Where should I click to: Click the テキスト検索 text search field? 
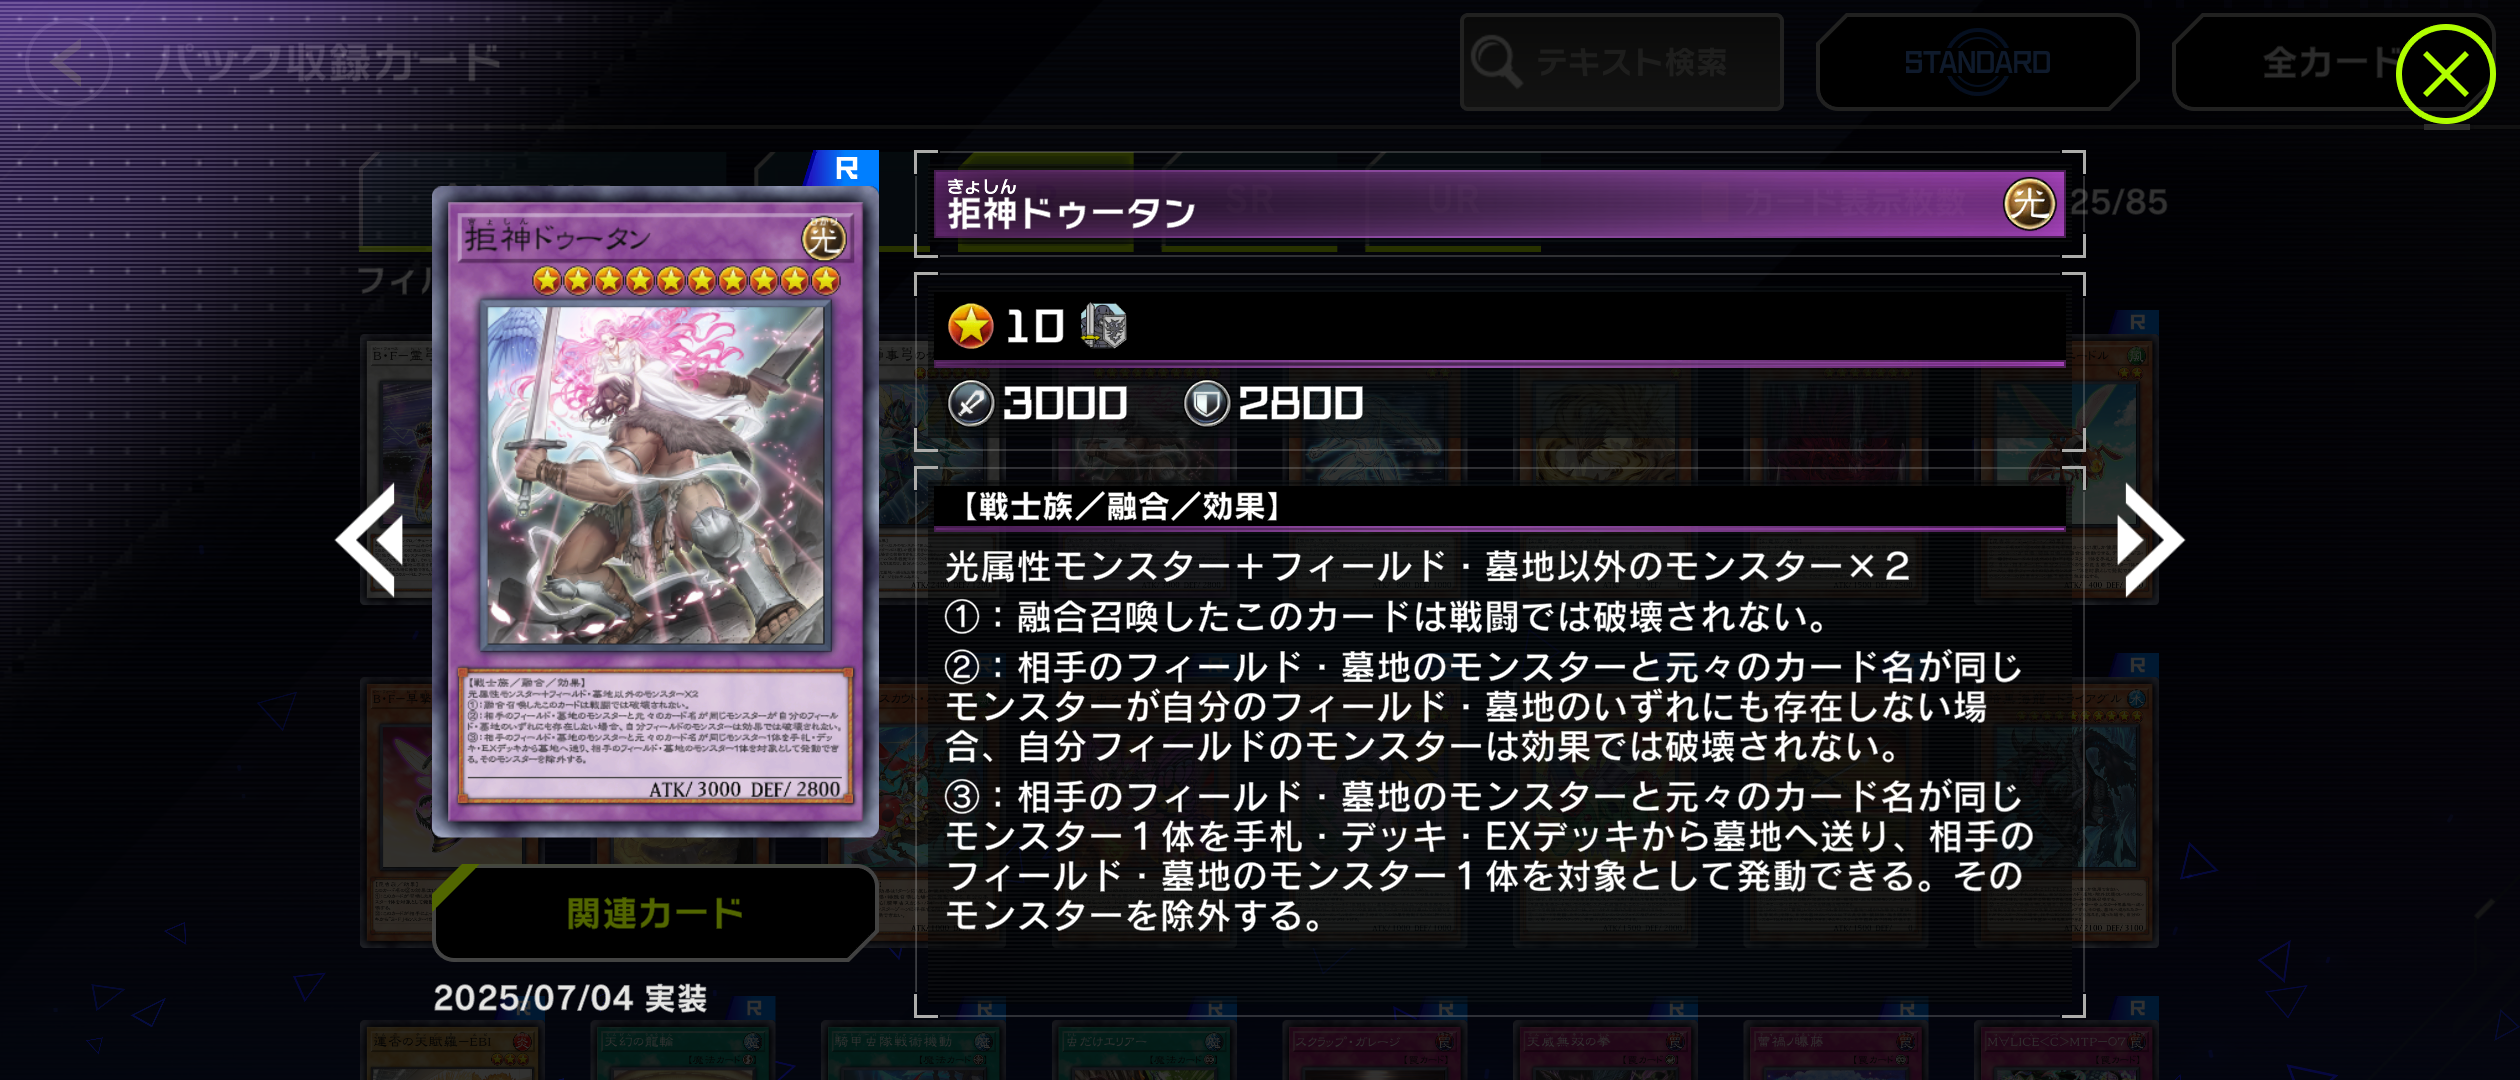tap(1621, 62)
